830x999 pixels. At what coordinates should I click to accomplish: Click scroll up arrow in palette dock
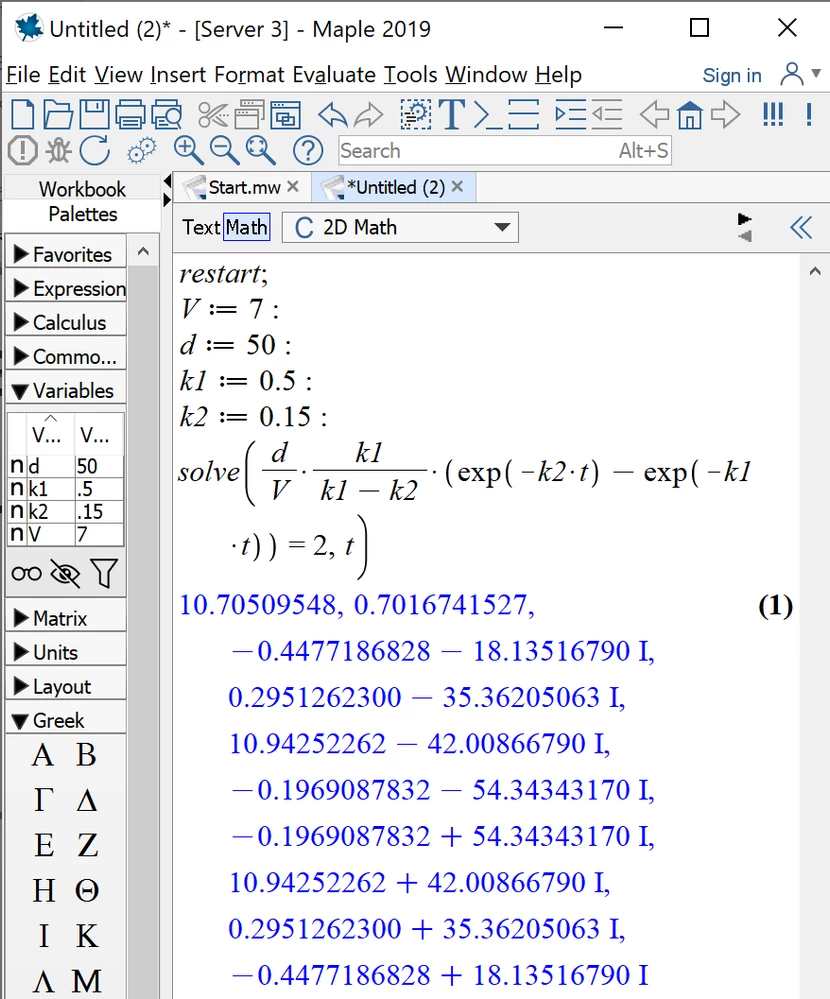143,252
